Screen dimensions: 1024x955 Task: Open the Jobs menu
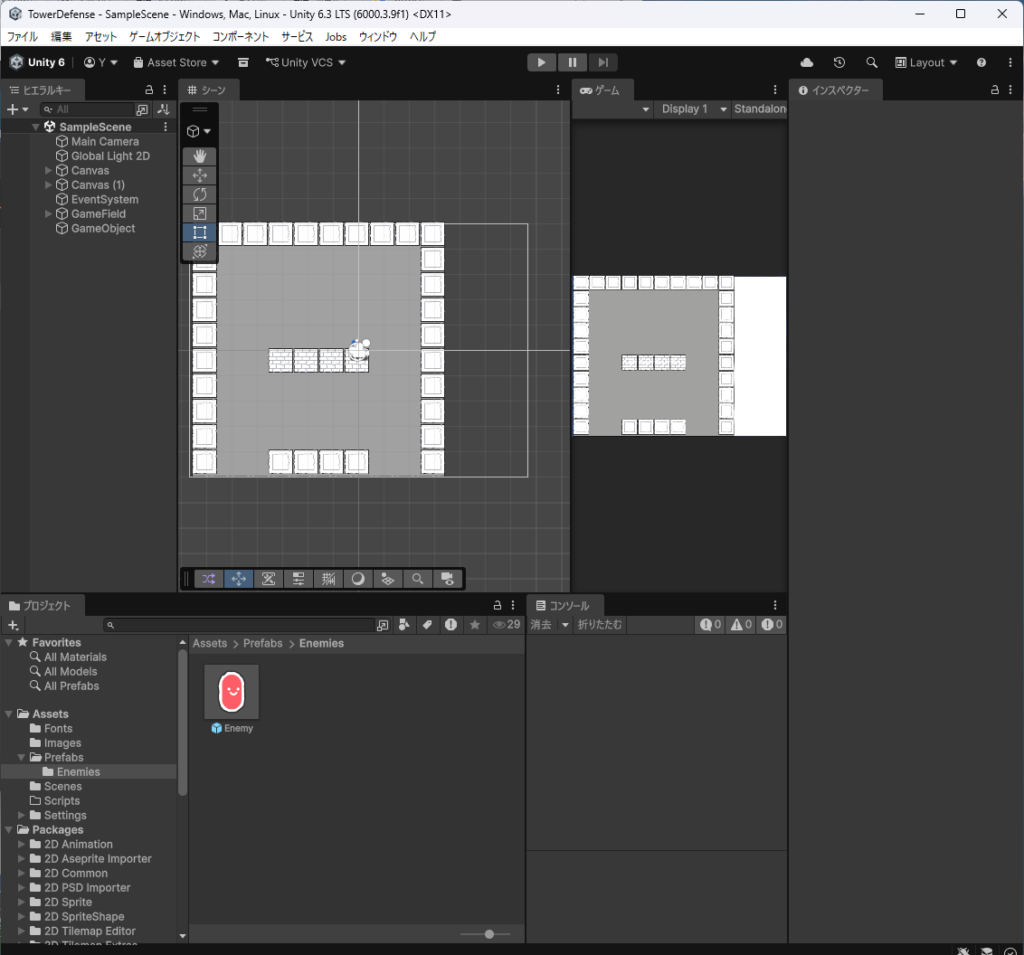point(336,36)
